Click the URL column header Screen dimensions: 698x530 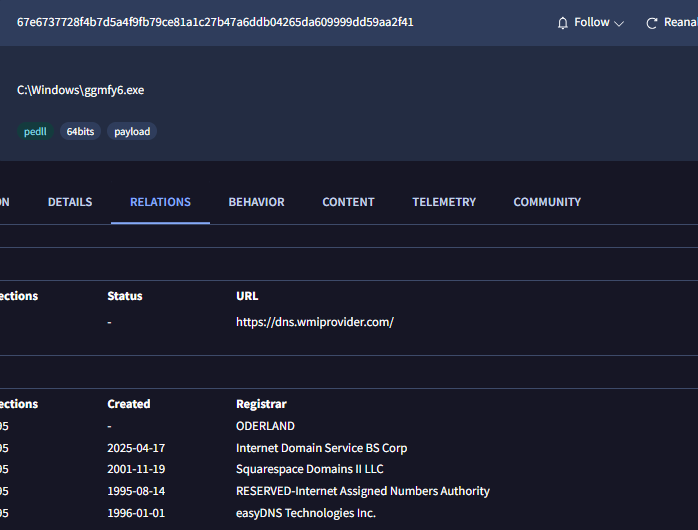pyautogui.click(x=247, y=296)
